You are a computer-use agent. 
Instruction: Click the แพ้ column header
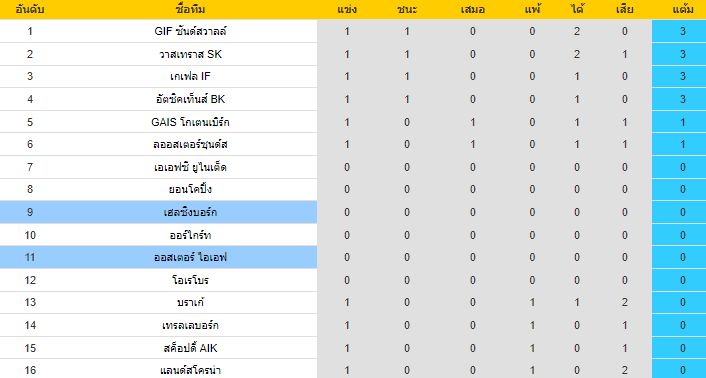click(x=532, y=9)
